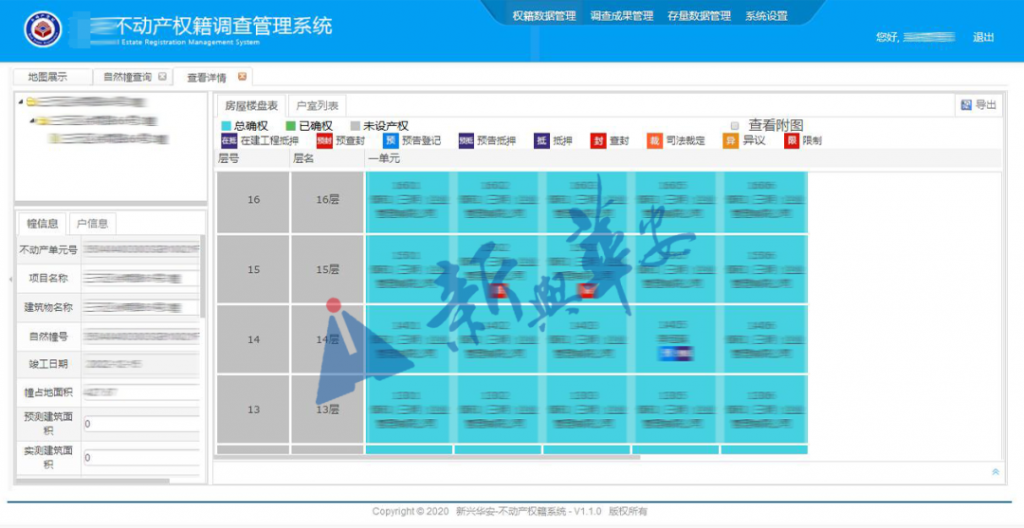The width and height of the screenshot is (1024, 528).
Task: Click the 在建工程抵押 legend icon
Action: click(228, 141)
